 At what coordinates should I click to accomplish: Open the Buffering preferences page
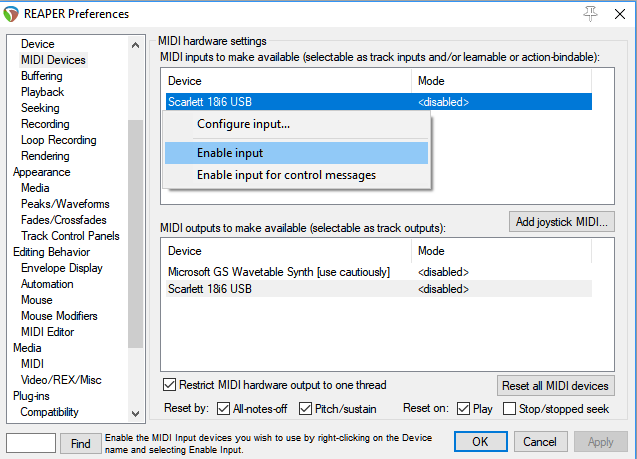tap(42, 76)
